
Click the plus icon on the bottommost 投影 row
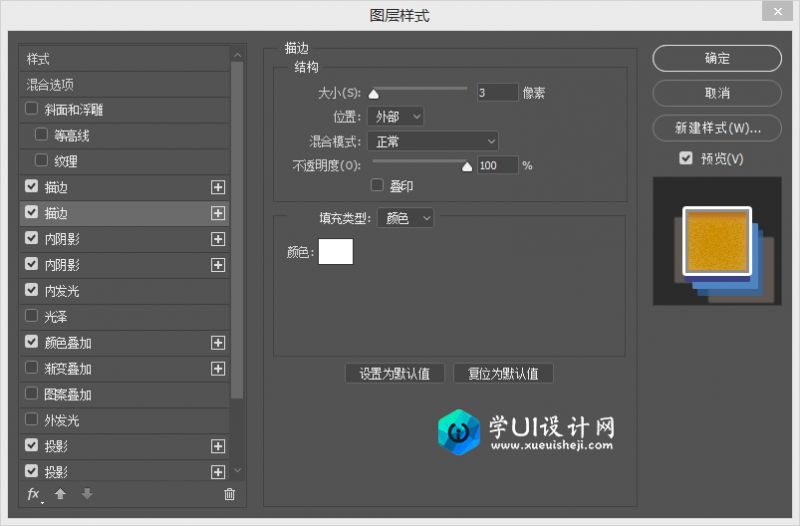tap(218, 472)
